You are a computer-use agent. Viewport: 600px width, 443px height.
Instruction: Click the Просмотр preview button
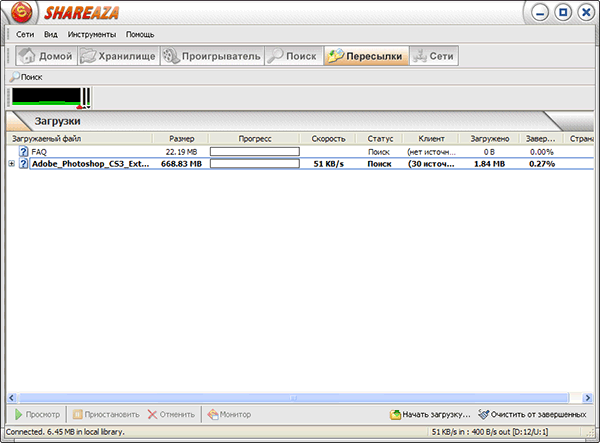tap(37, 414)
